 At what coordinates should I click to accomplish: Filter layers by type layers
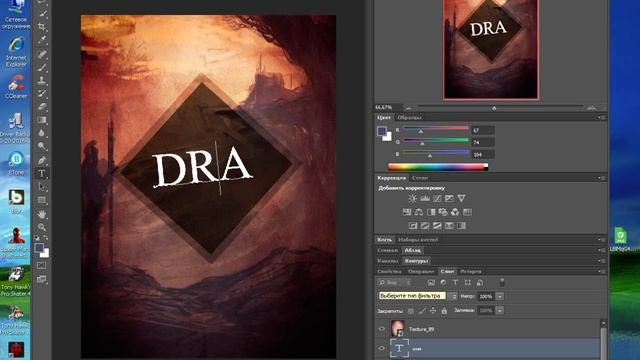[456, 282]
